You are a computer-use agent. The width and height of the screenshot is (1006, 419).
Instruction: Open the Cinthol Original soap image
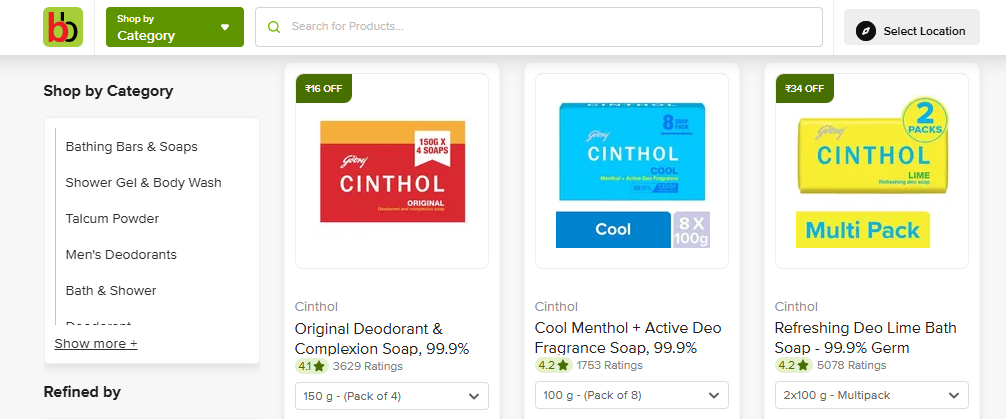[392, 171]
